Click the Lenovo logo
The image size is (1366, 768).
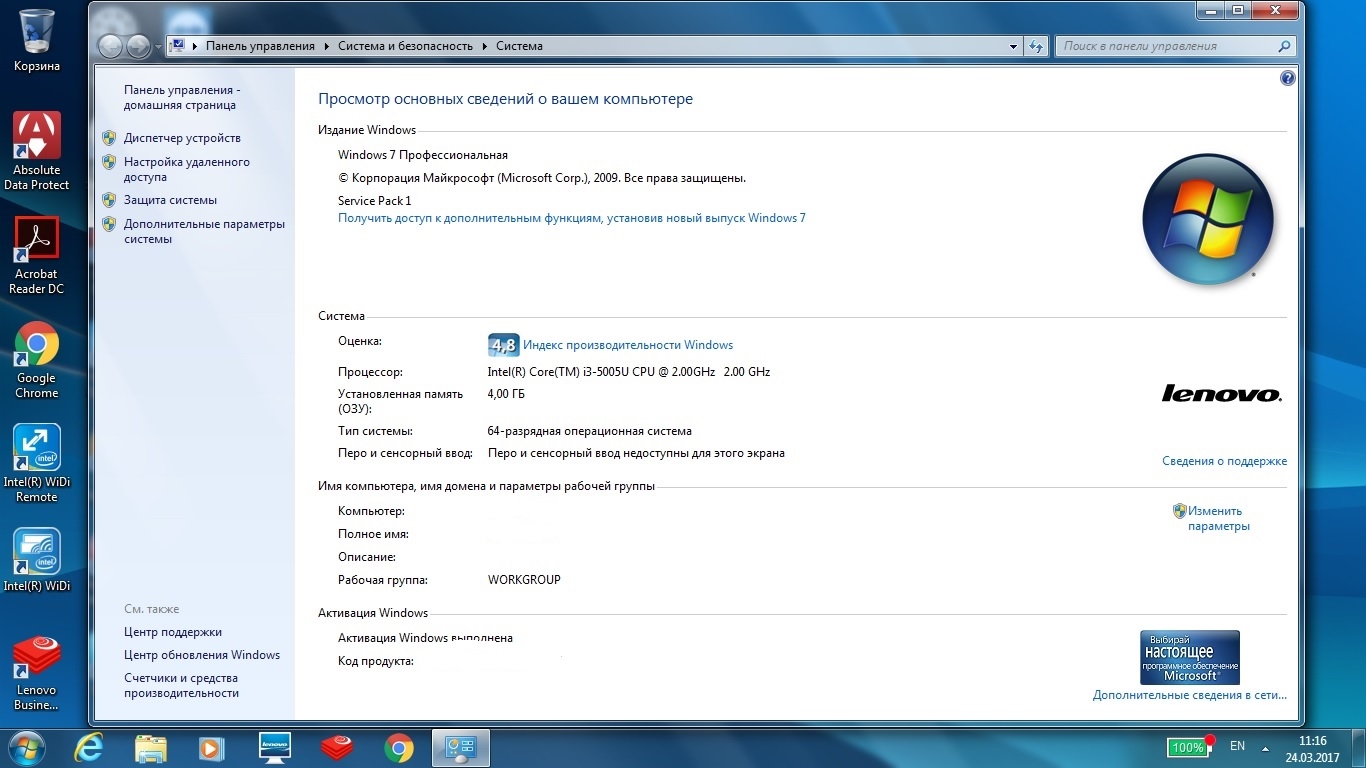pyautogui.click(x=1221, y=394)
